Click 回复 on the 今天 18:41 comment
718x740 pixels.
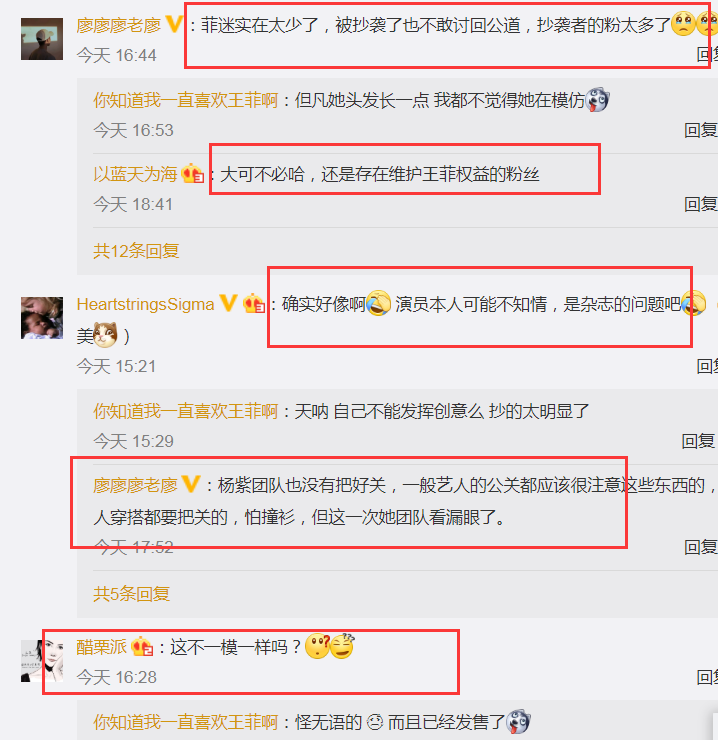(701, 204)
